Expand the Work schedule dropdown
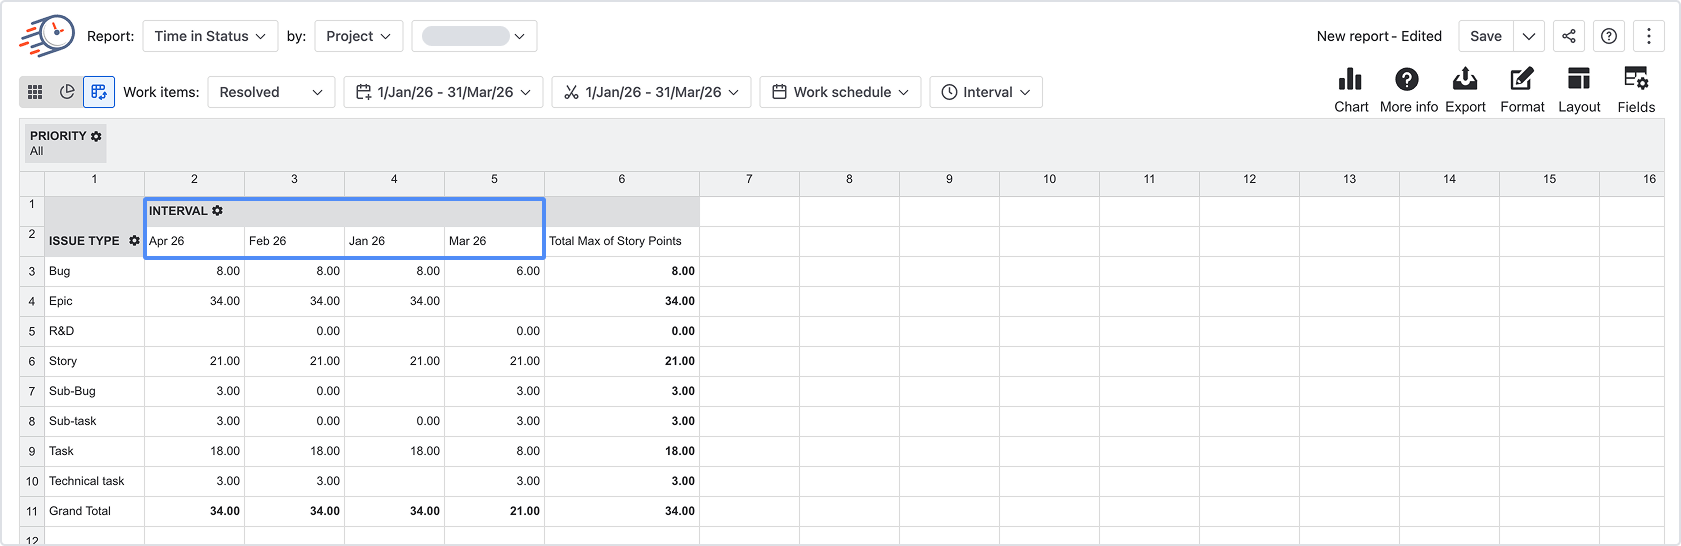Viewport: 1681px width, 546px height. point(840,92)
